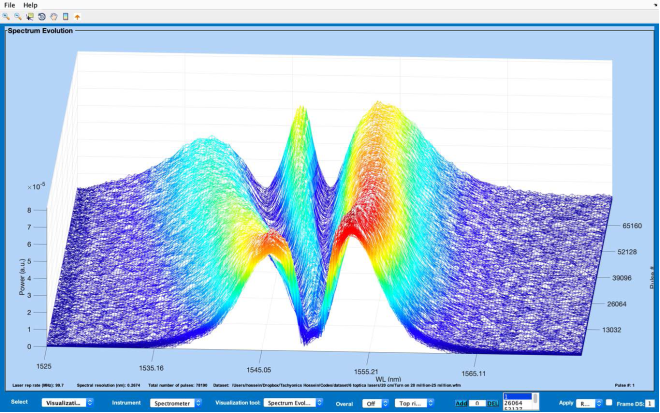660x413 pixels.
Task: Open the File menu
Action: click(10, 5)
